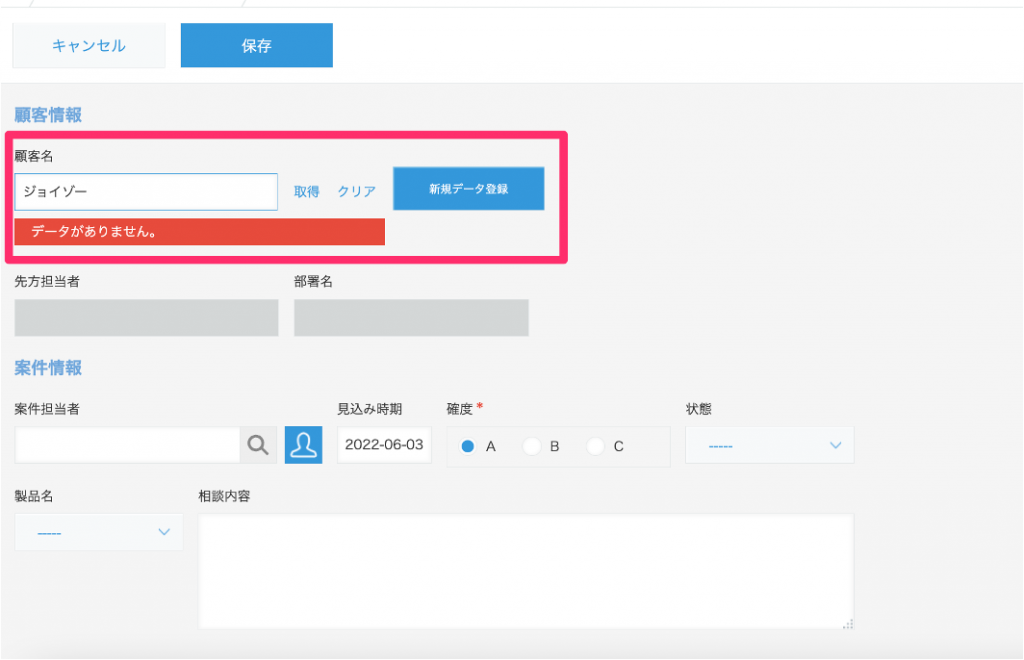
Task: Focus the 顧客名 input containing ジョイゾー
Action: point(146,192)
